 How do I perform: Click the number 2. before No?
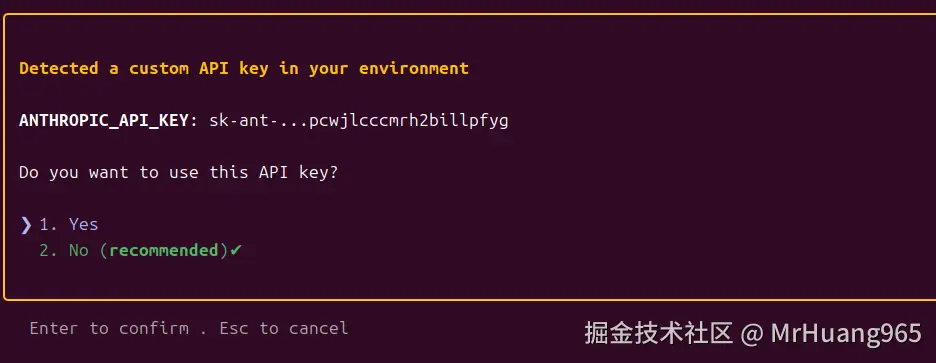coord(49,251)
